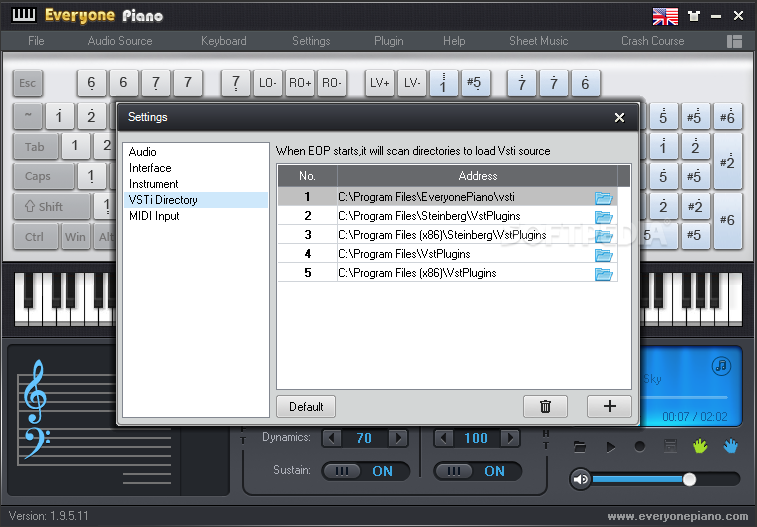Open the Settings menu
The width and height of the screenshot is (757, 527).
(311, 41)
